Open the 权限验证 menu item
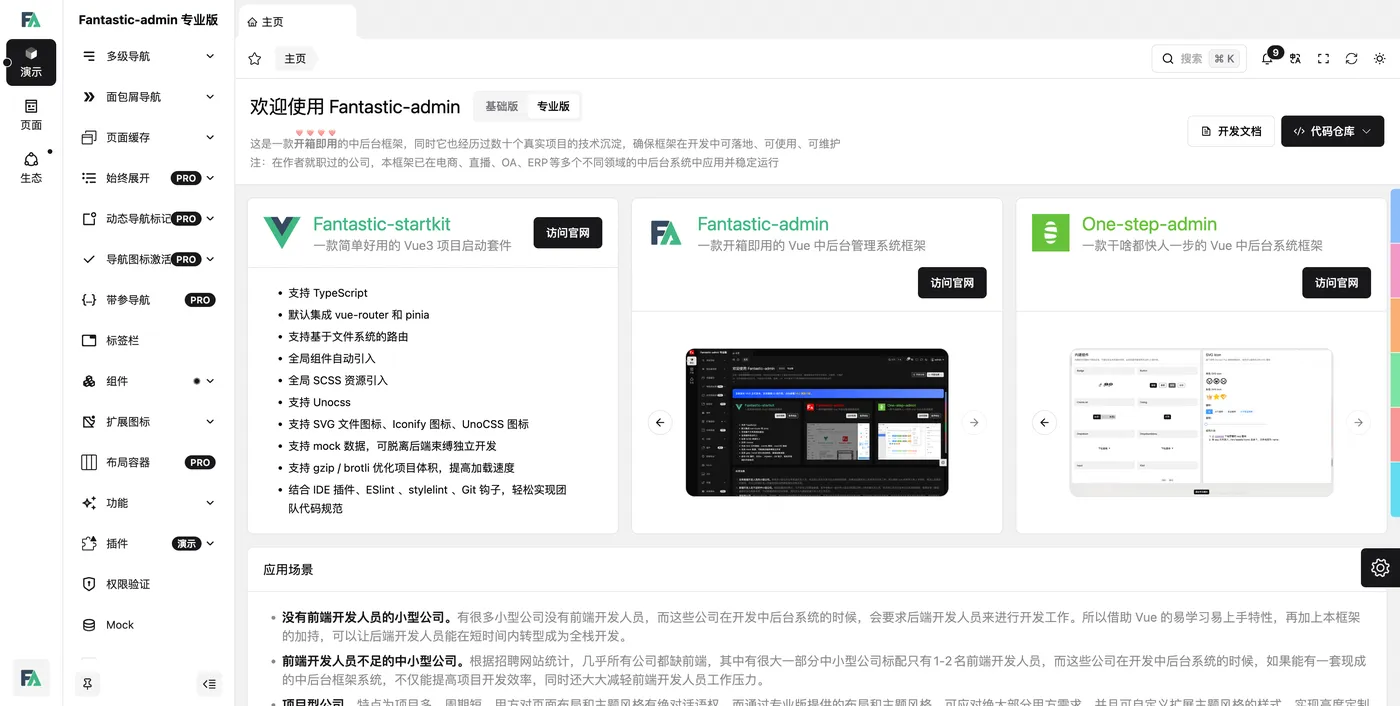The height and width of the screenshot is (706, 1400). pyautogui.click(x=149, y=584)
